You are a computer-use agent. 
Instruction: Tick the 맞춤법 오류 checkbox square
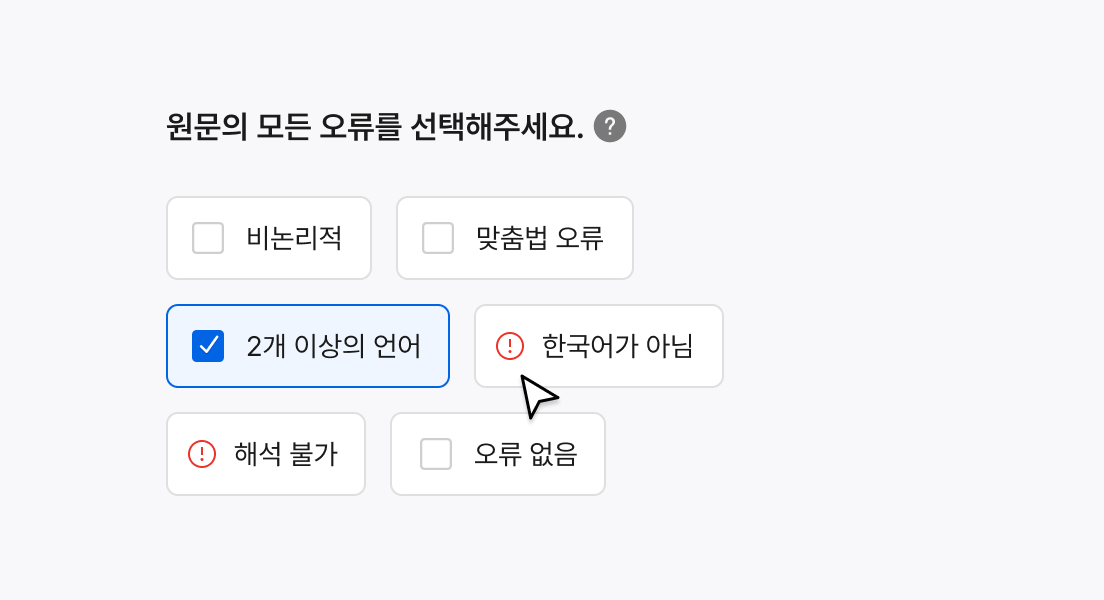[x=438, y=238]
